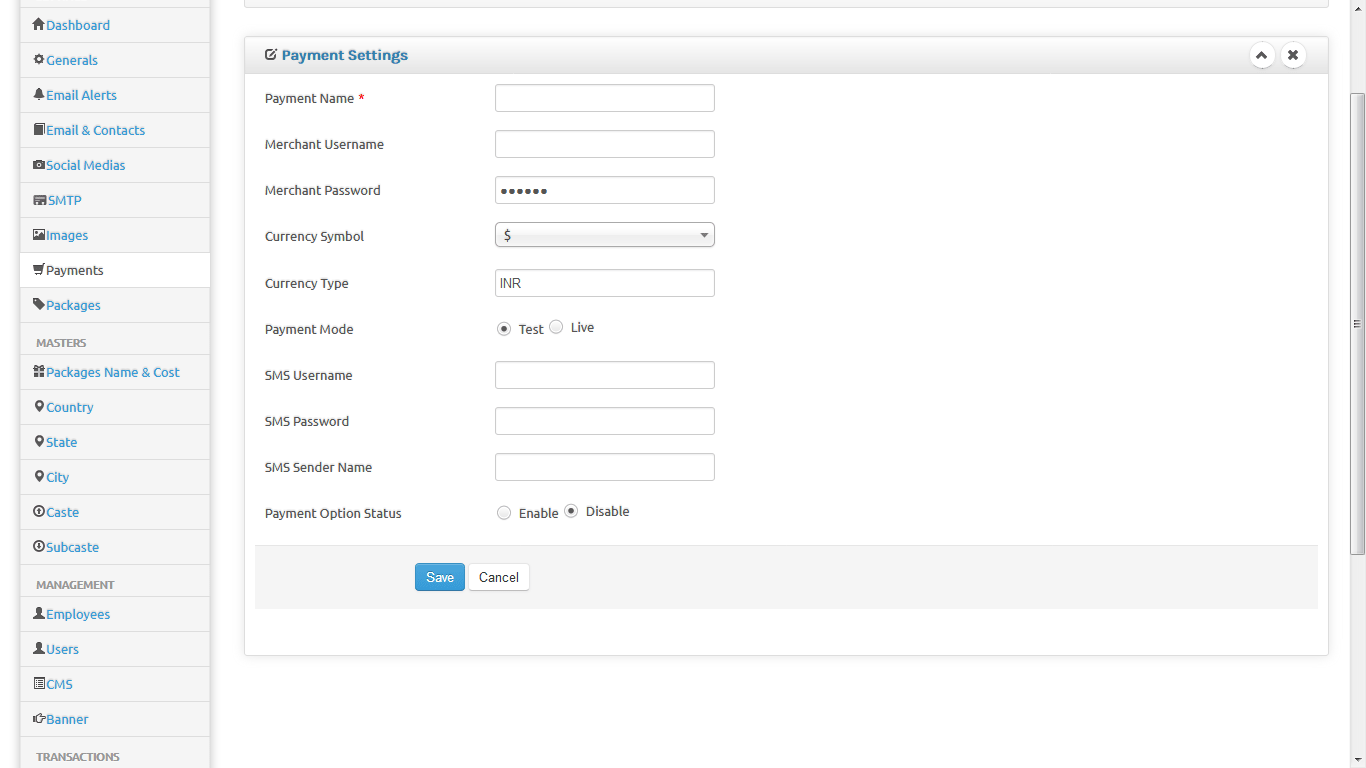This screenshot has height=768, width=1366.
Task: Click the Images picture icon
Action: 39,234
